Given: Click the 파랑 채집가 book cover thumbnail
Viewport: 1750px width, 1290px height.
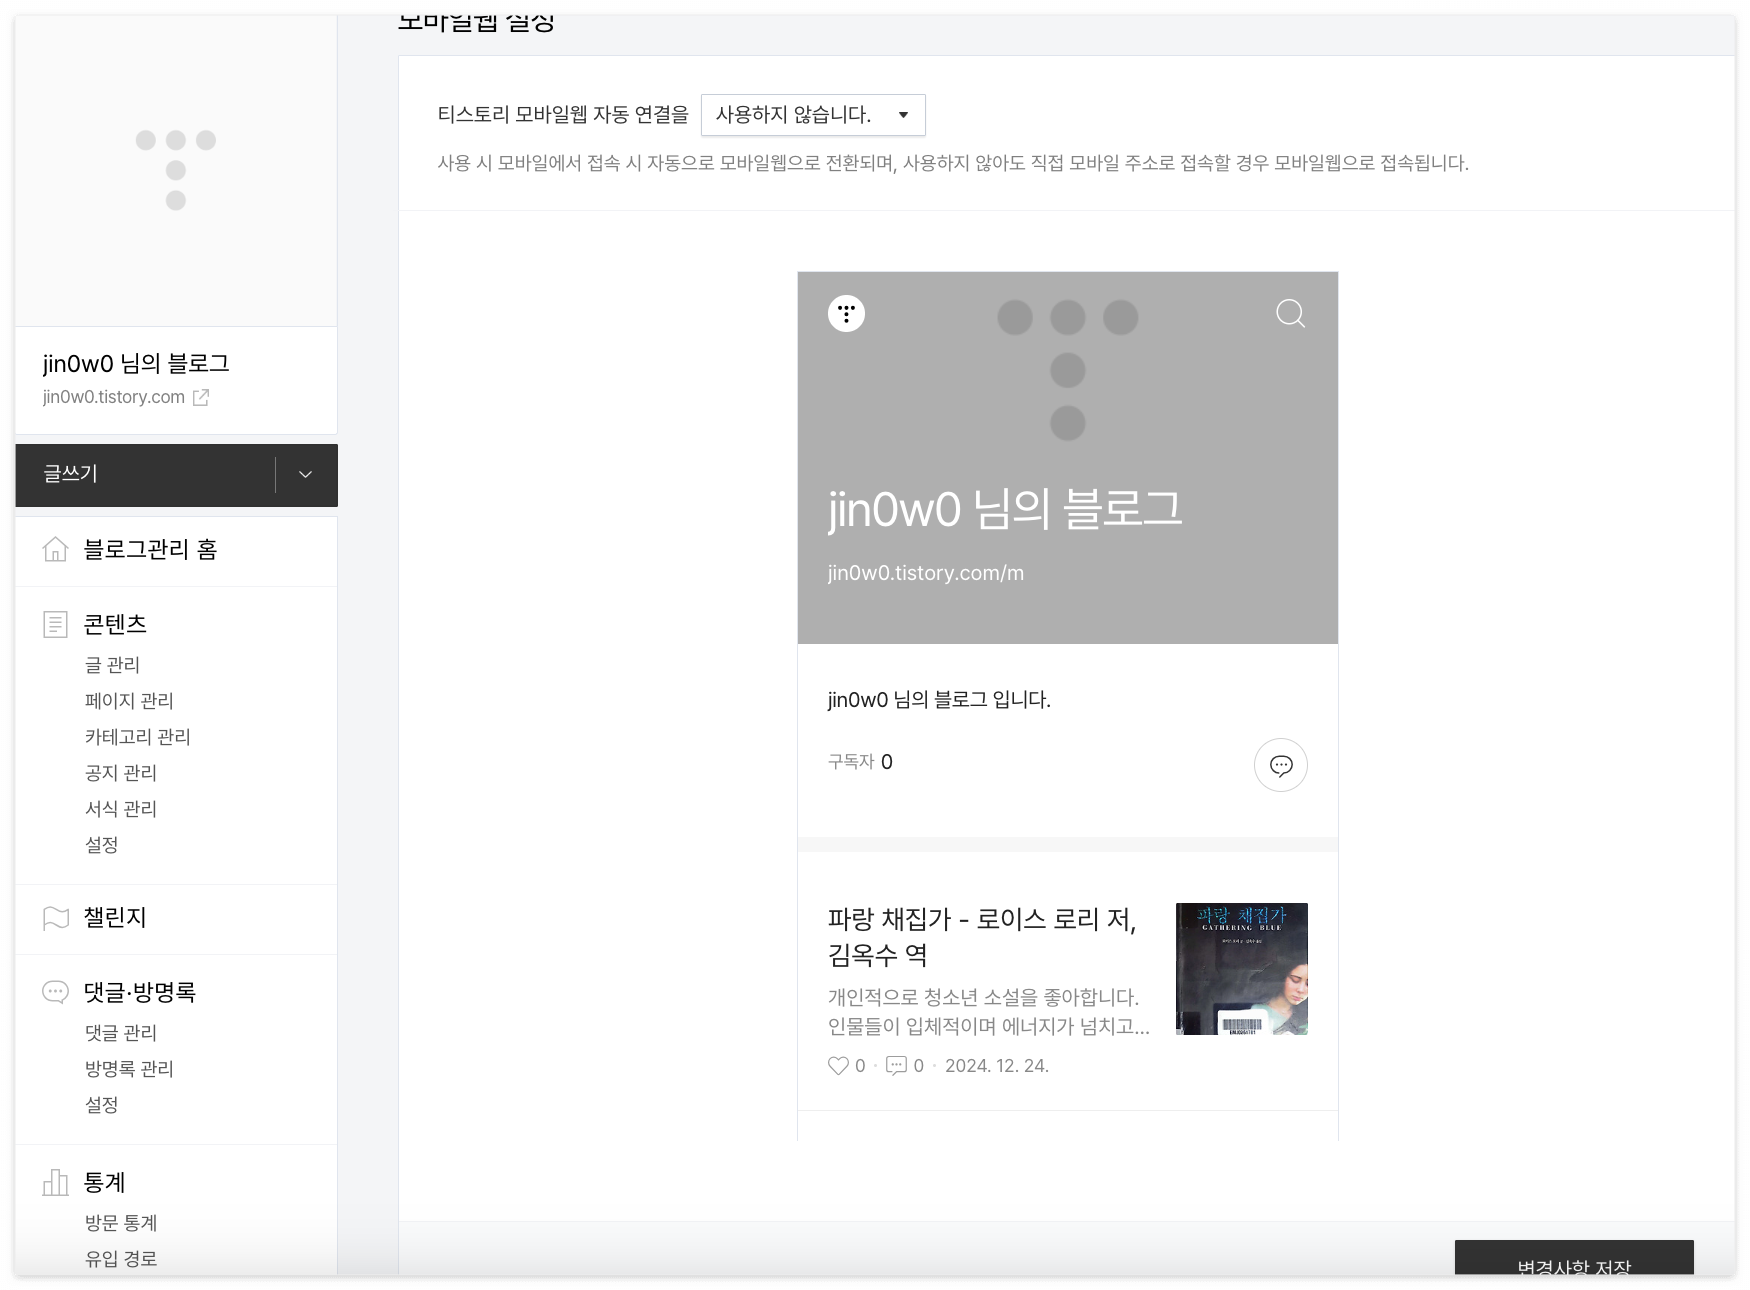Looking at the screenshot, I should pyautogui.click(x=1242, y=969).
